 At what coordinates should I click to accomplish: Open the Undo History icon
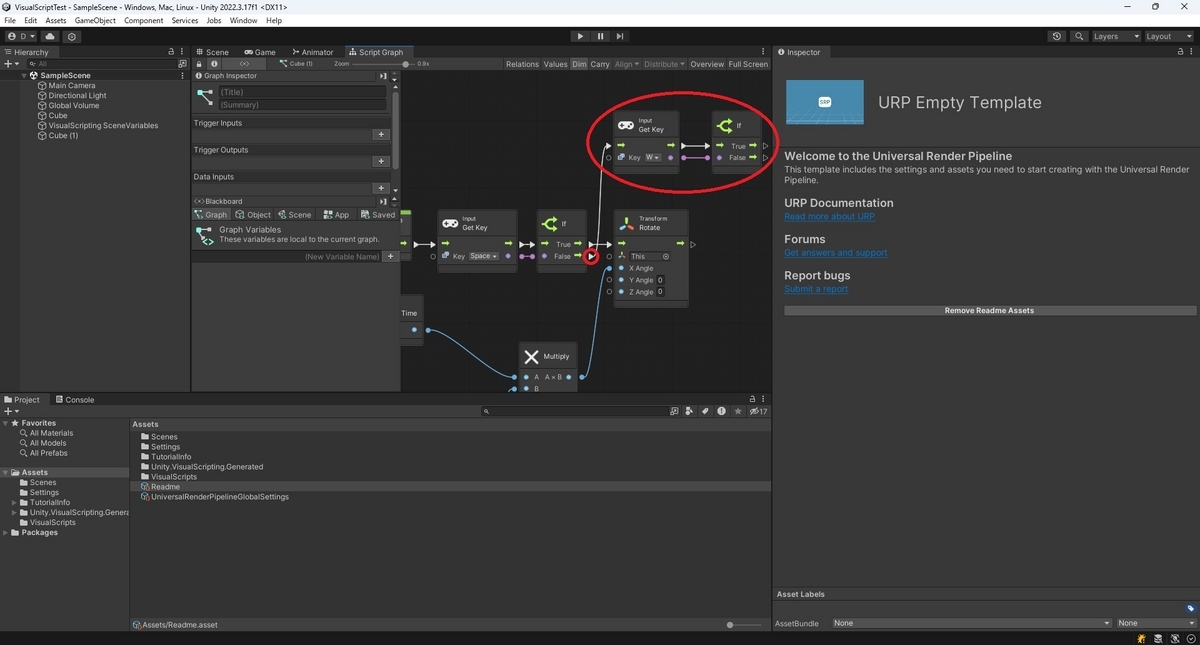pos(1057,36)
